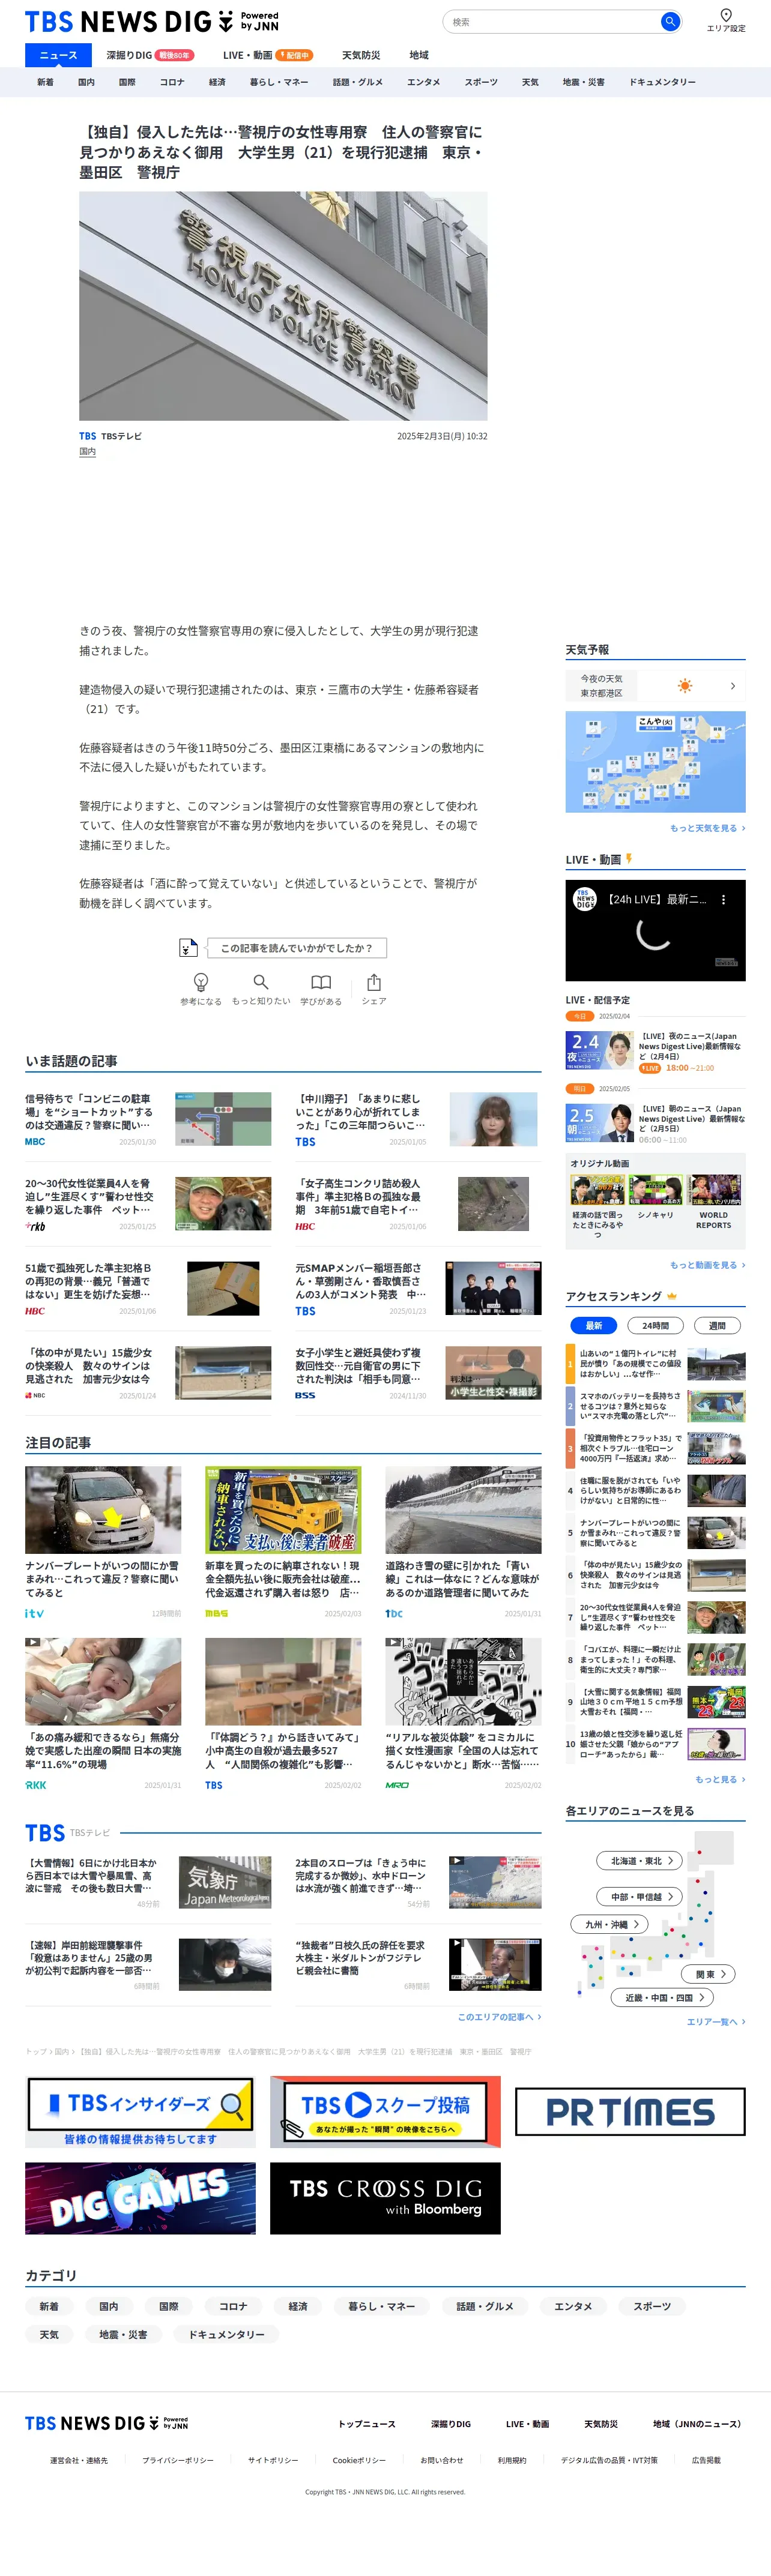Open the 近畿・中国・四国 region button
The width and height of the screenshot is (771, 2576).
[x=662, y=1997]
